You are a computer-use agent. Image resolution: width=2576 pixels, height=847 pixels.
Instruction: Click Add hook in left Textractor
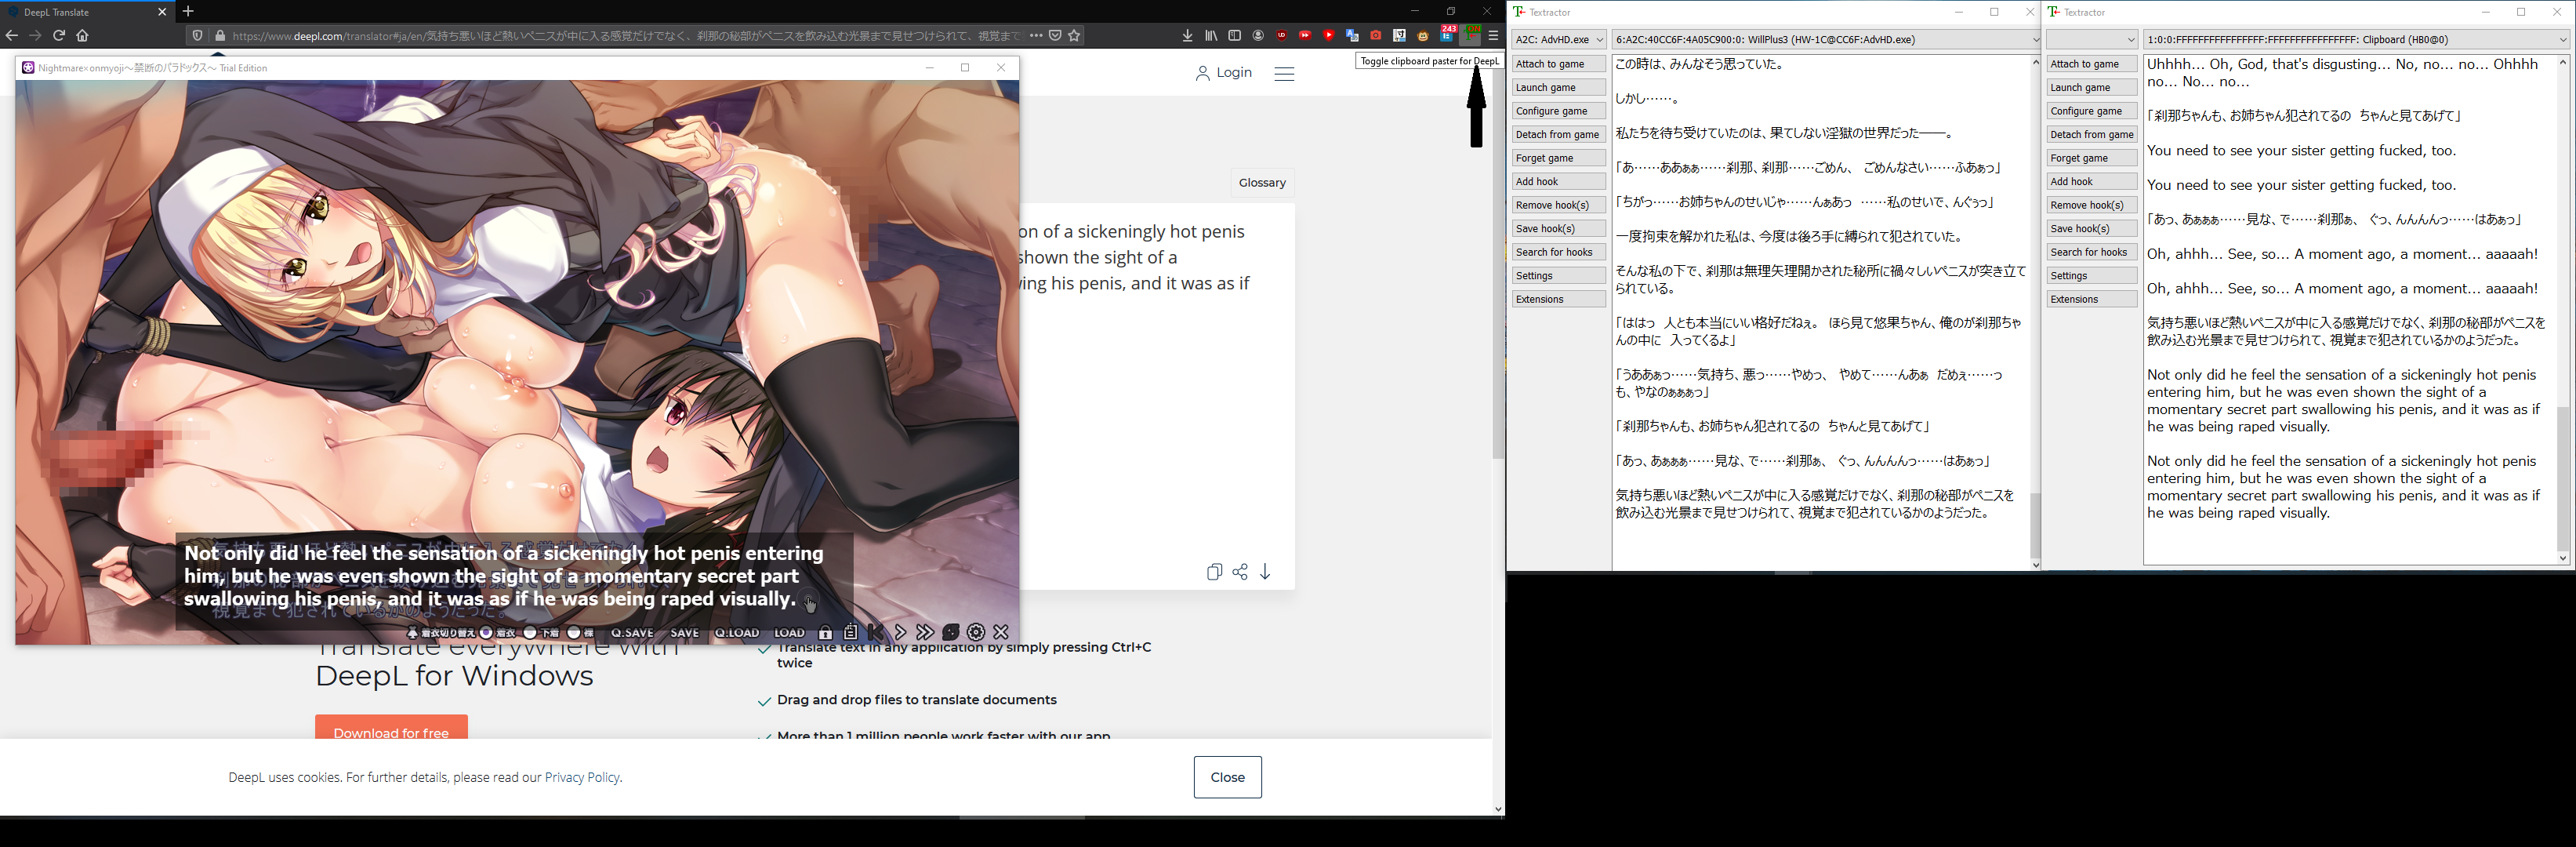(x=1558, y=182)
